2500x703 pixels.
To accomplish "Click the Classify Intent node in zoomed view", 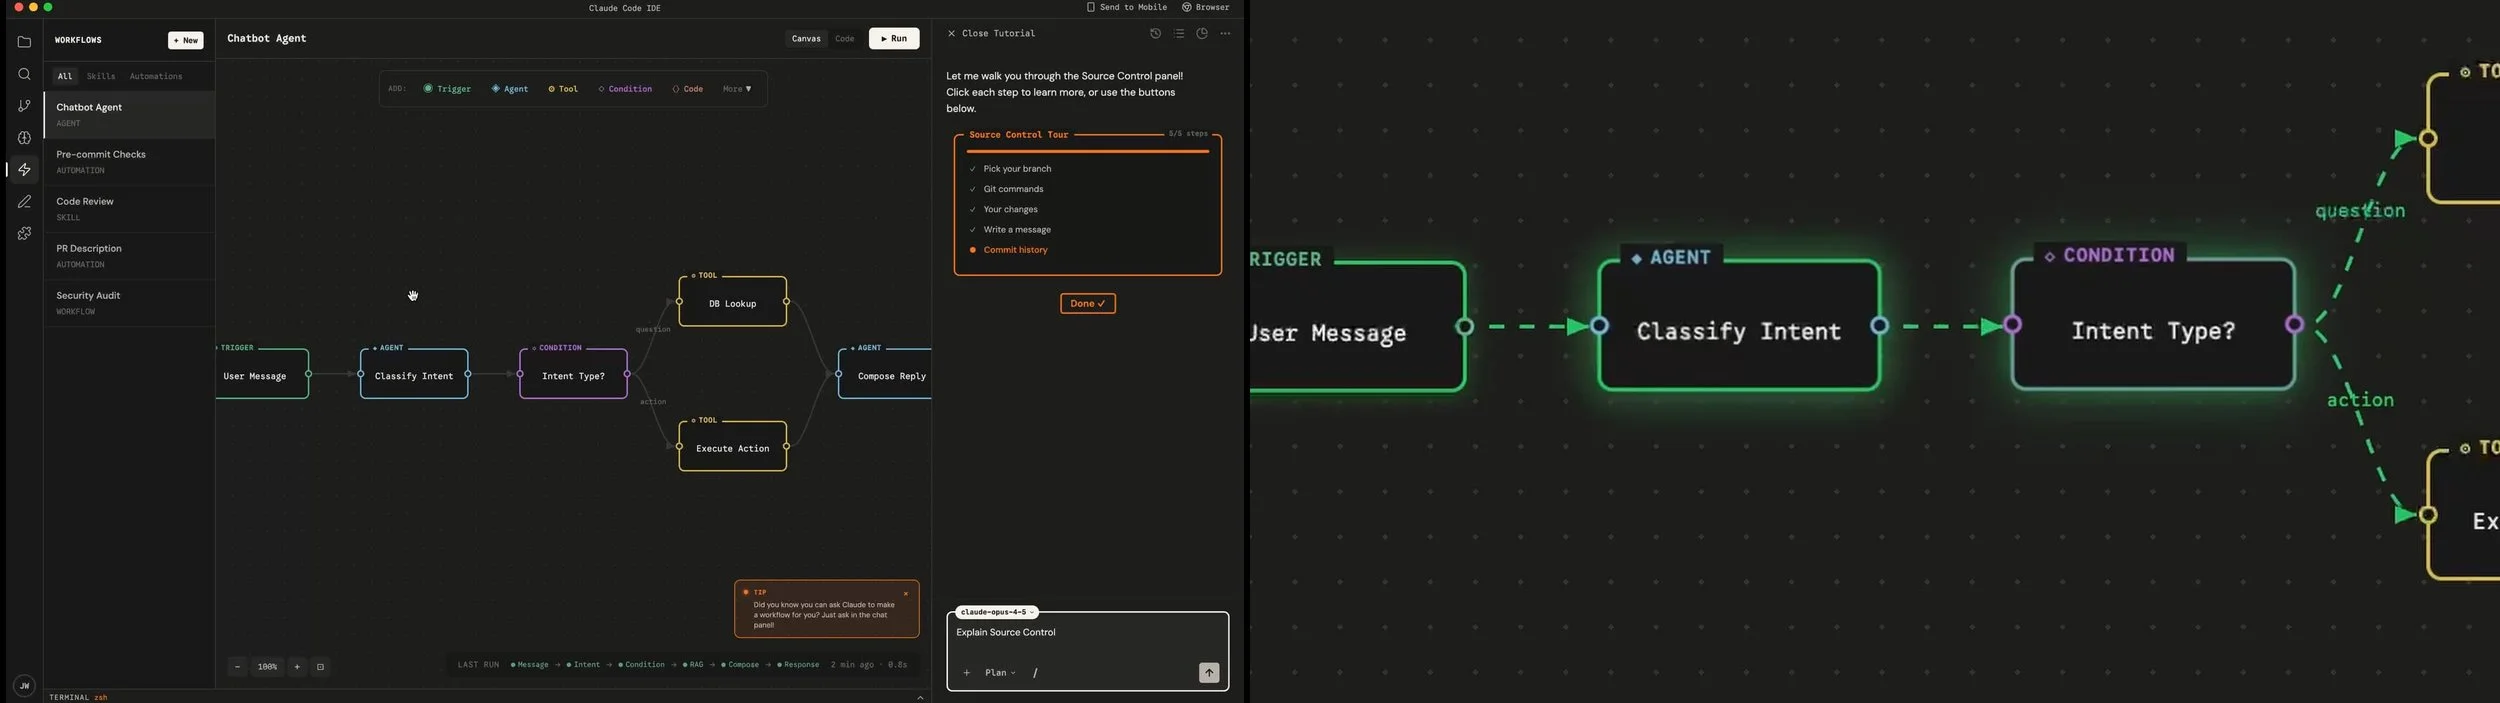I will point(1739,326).
